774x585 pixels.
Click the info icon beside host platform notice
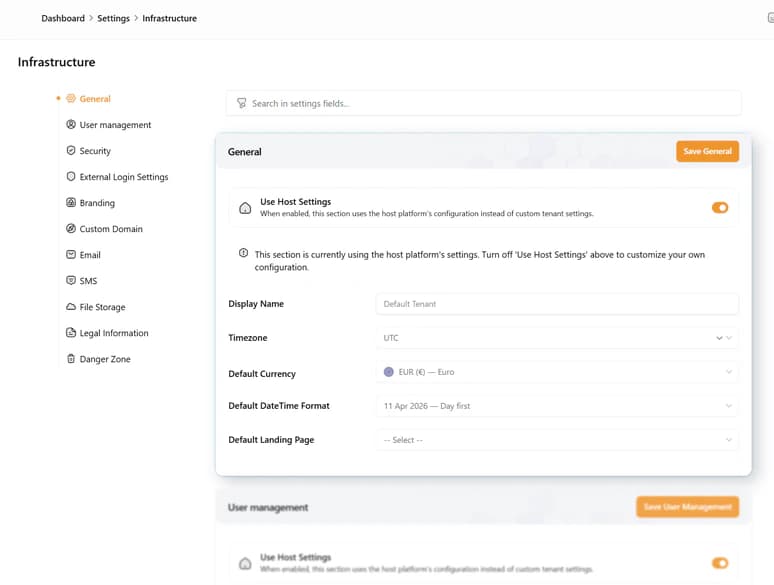click(x=243, y=253)
